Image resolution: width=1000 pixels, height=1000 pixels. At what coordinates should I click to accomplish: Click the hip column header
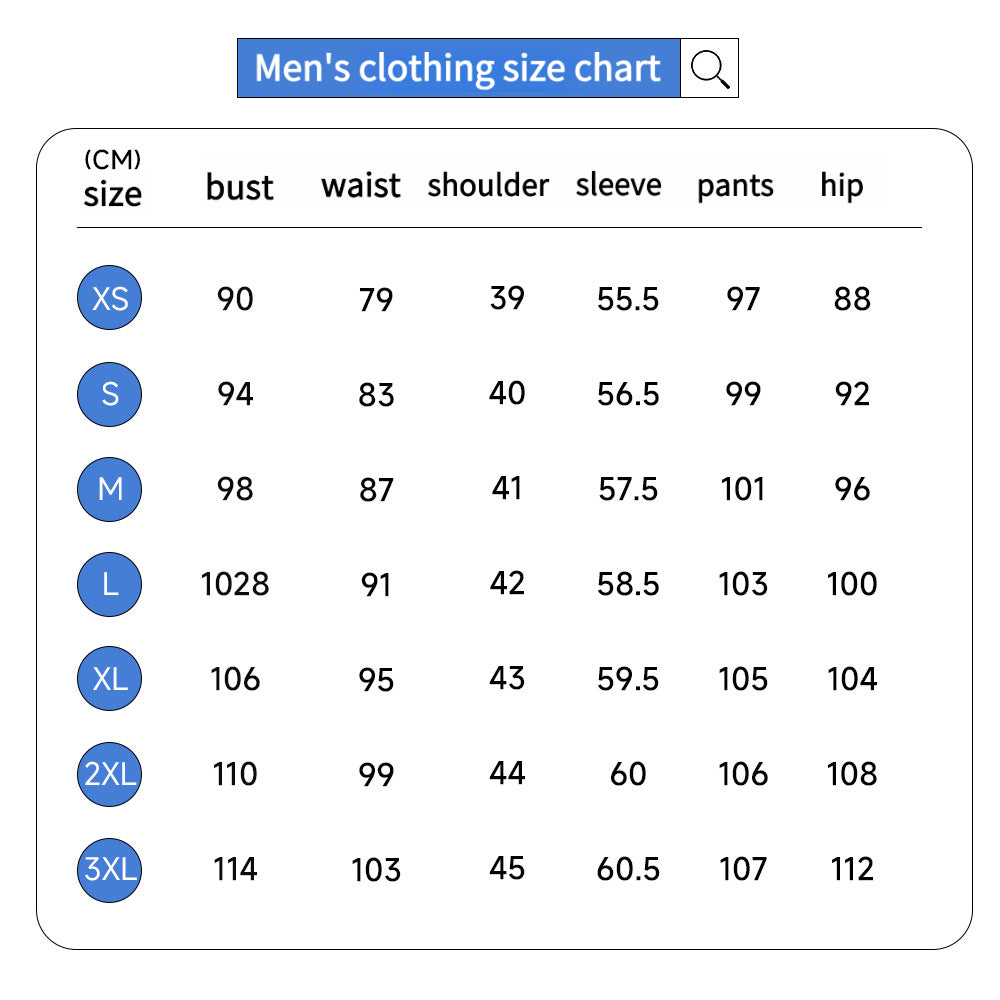[x=841, y=186]
